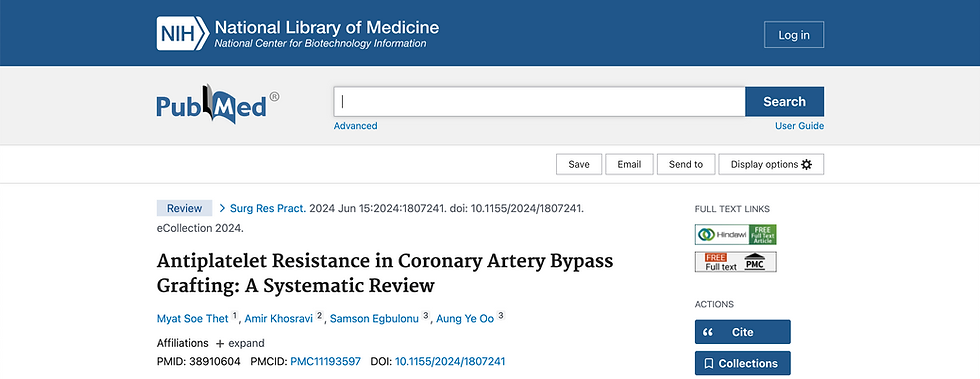Click the NIH logo icon
This screenshot has height=379, width=980.
tap(182, 33)
